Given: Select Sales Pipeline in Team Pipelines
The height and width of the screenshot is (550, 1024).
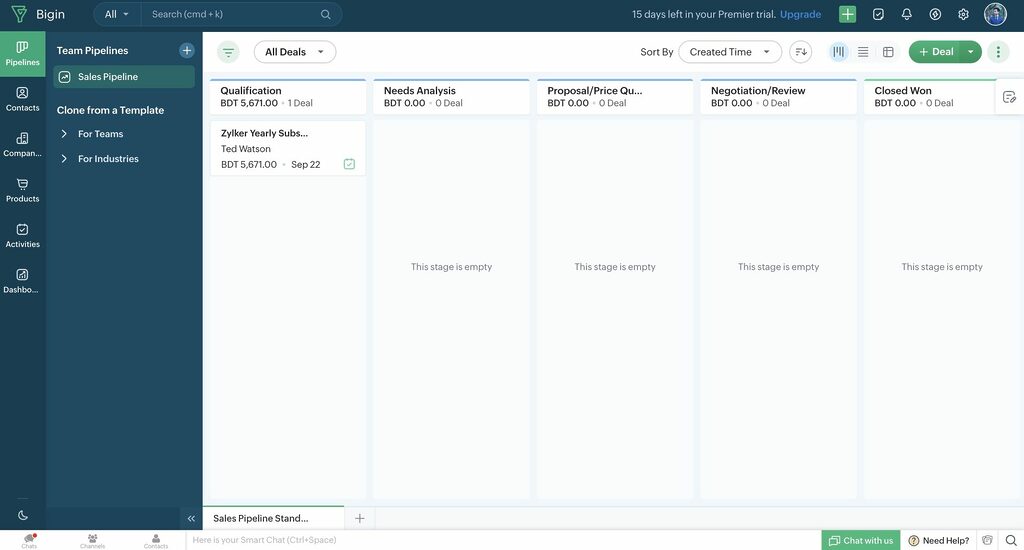Looking at the screenshot, I should coord(124,76).
